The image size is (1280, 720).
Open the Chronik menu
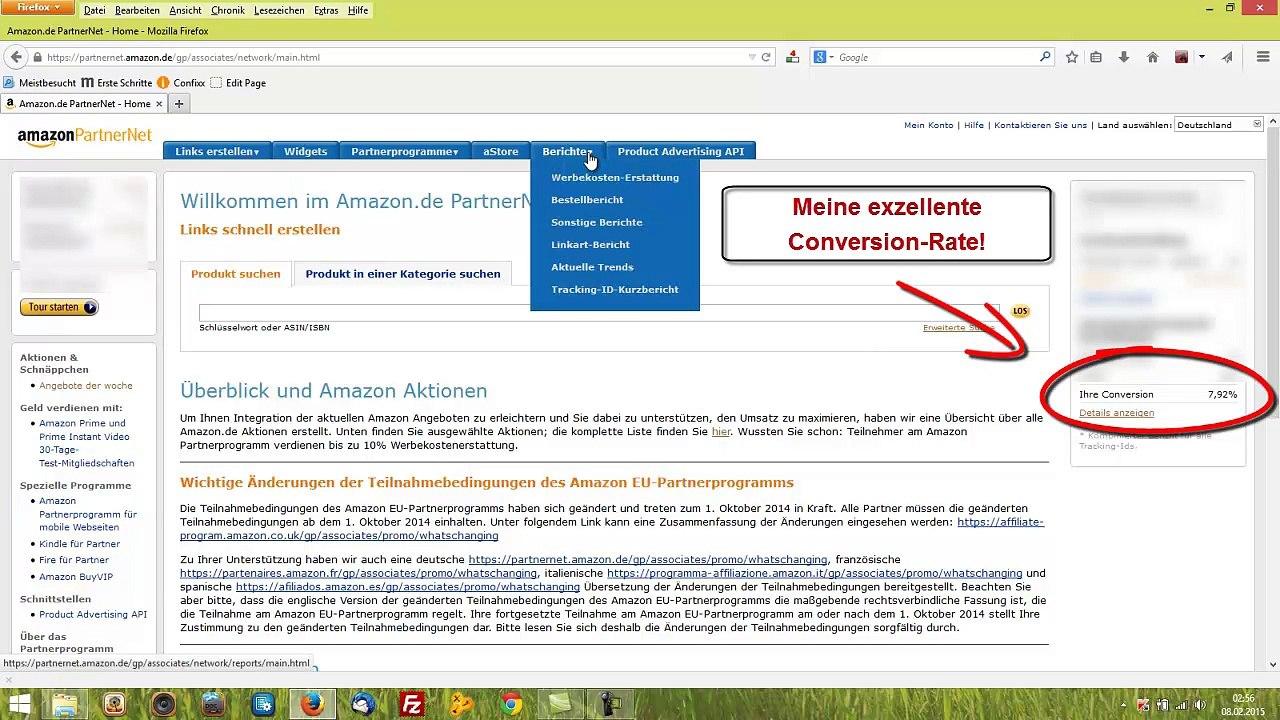pos(228,10)
